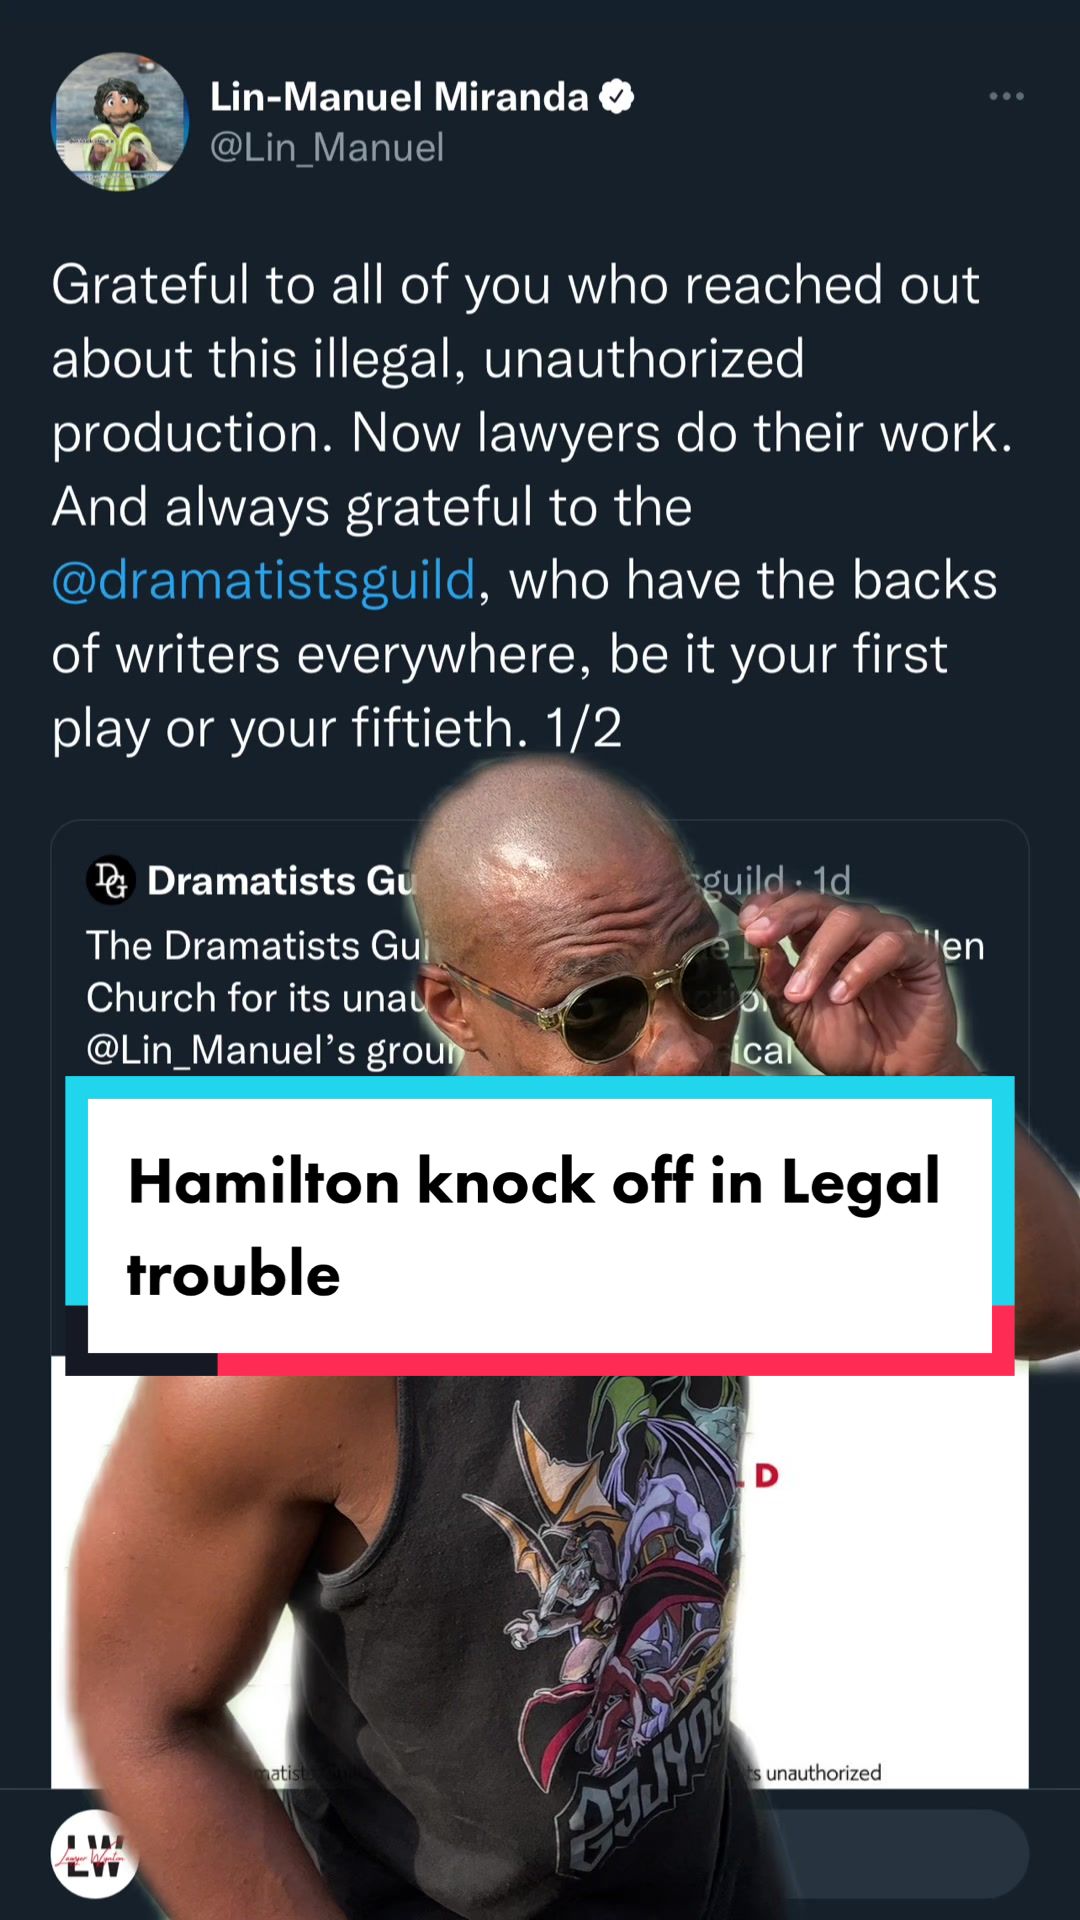Click the @Lin_Manuel handle under the name

pos(327,148)
